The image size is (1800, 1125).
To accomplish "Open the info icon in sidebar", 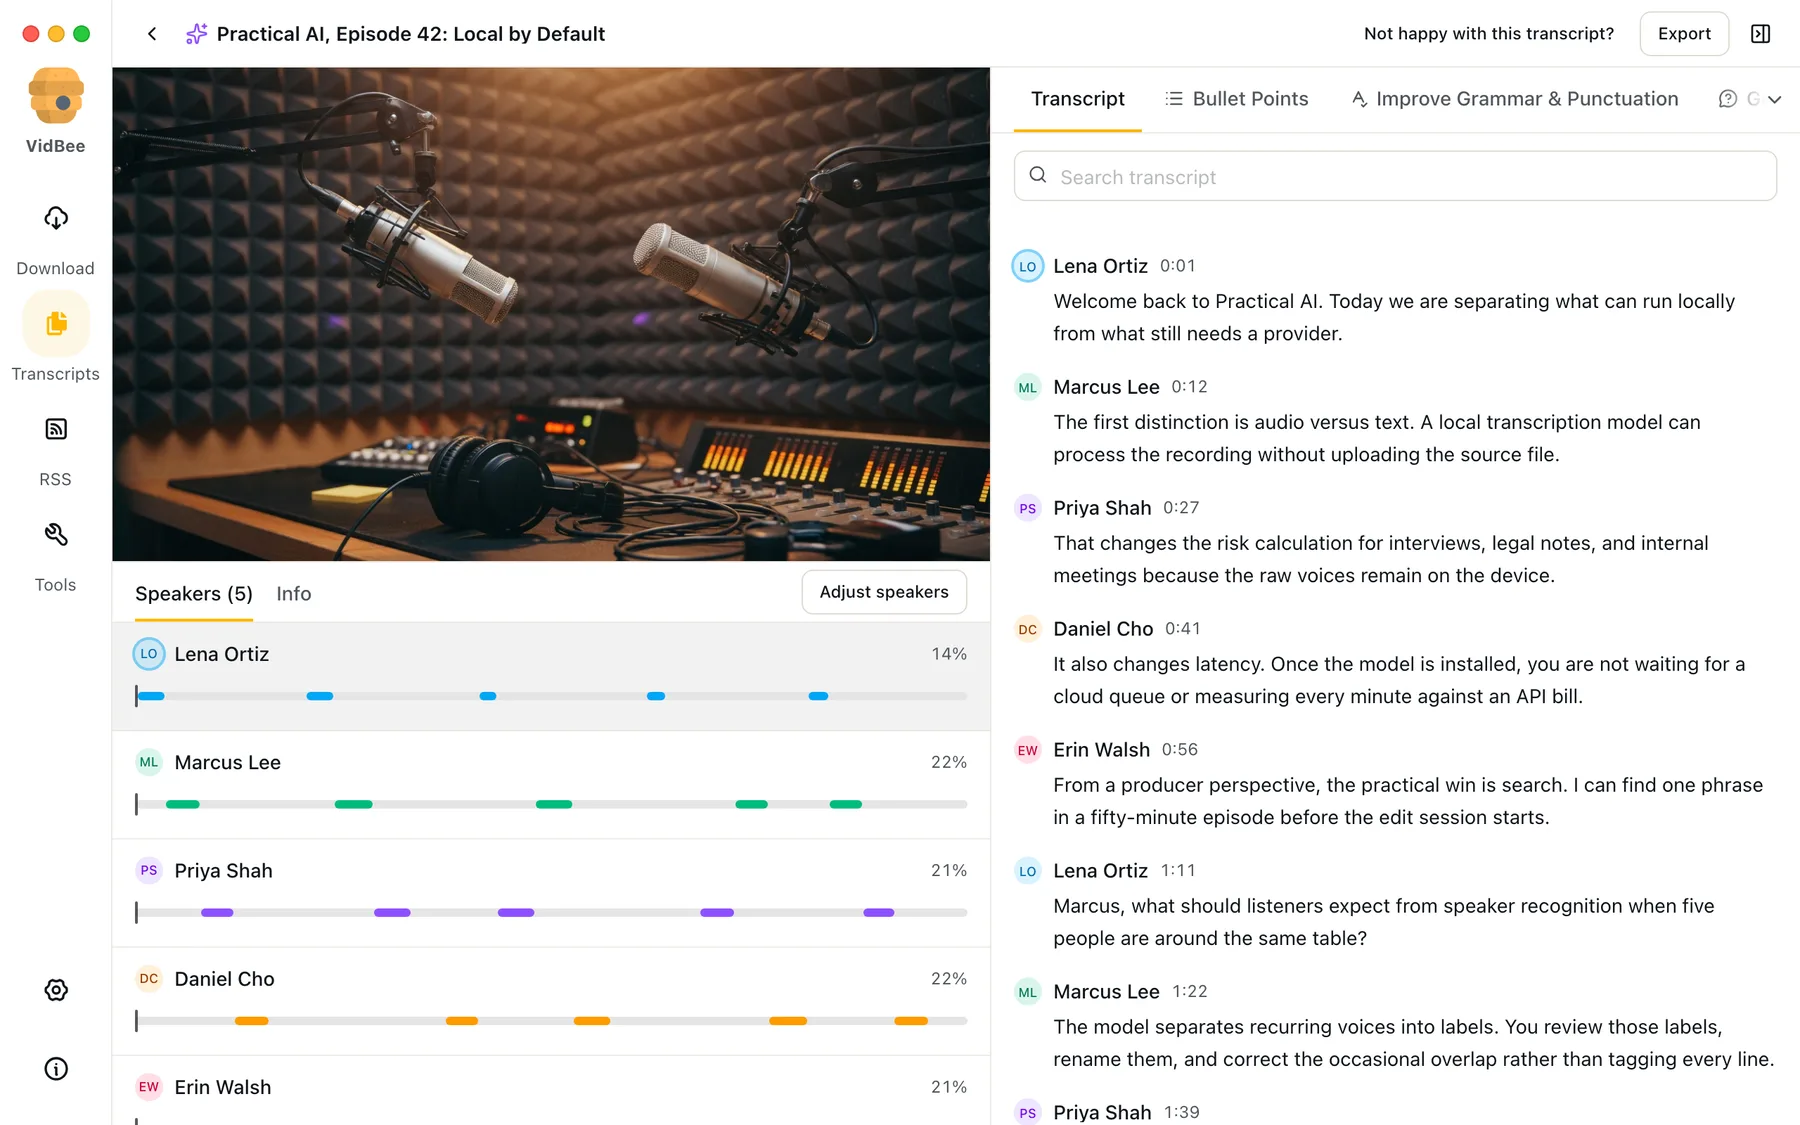I will [56, 1069].
